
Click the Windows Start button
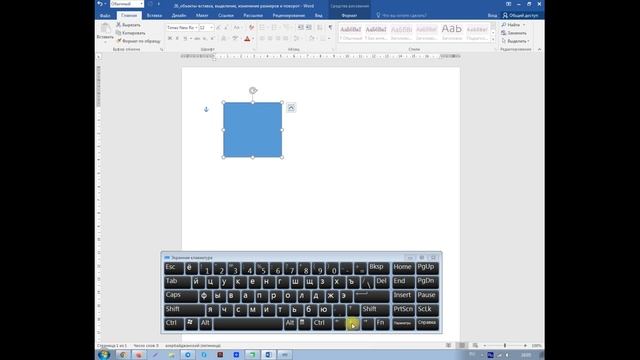pyautogui.click(x=104, y=354)
